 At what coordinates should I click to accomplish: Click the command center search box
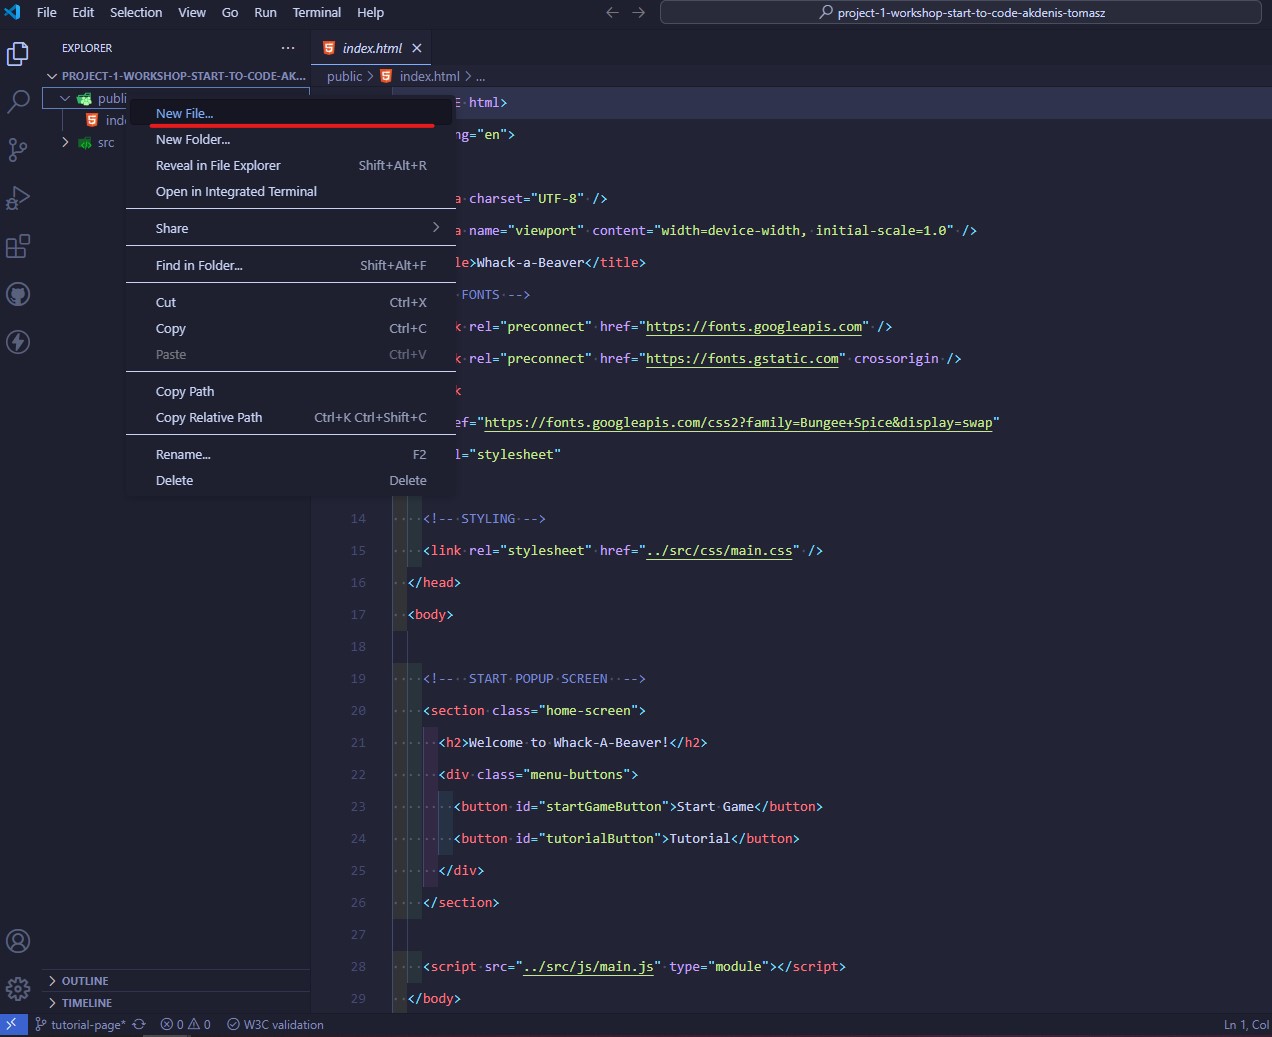click(960, 13)
